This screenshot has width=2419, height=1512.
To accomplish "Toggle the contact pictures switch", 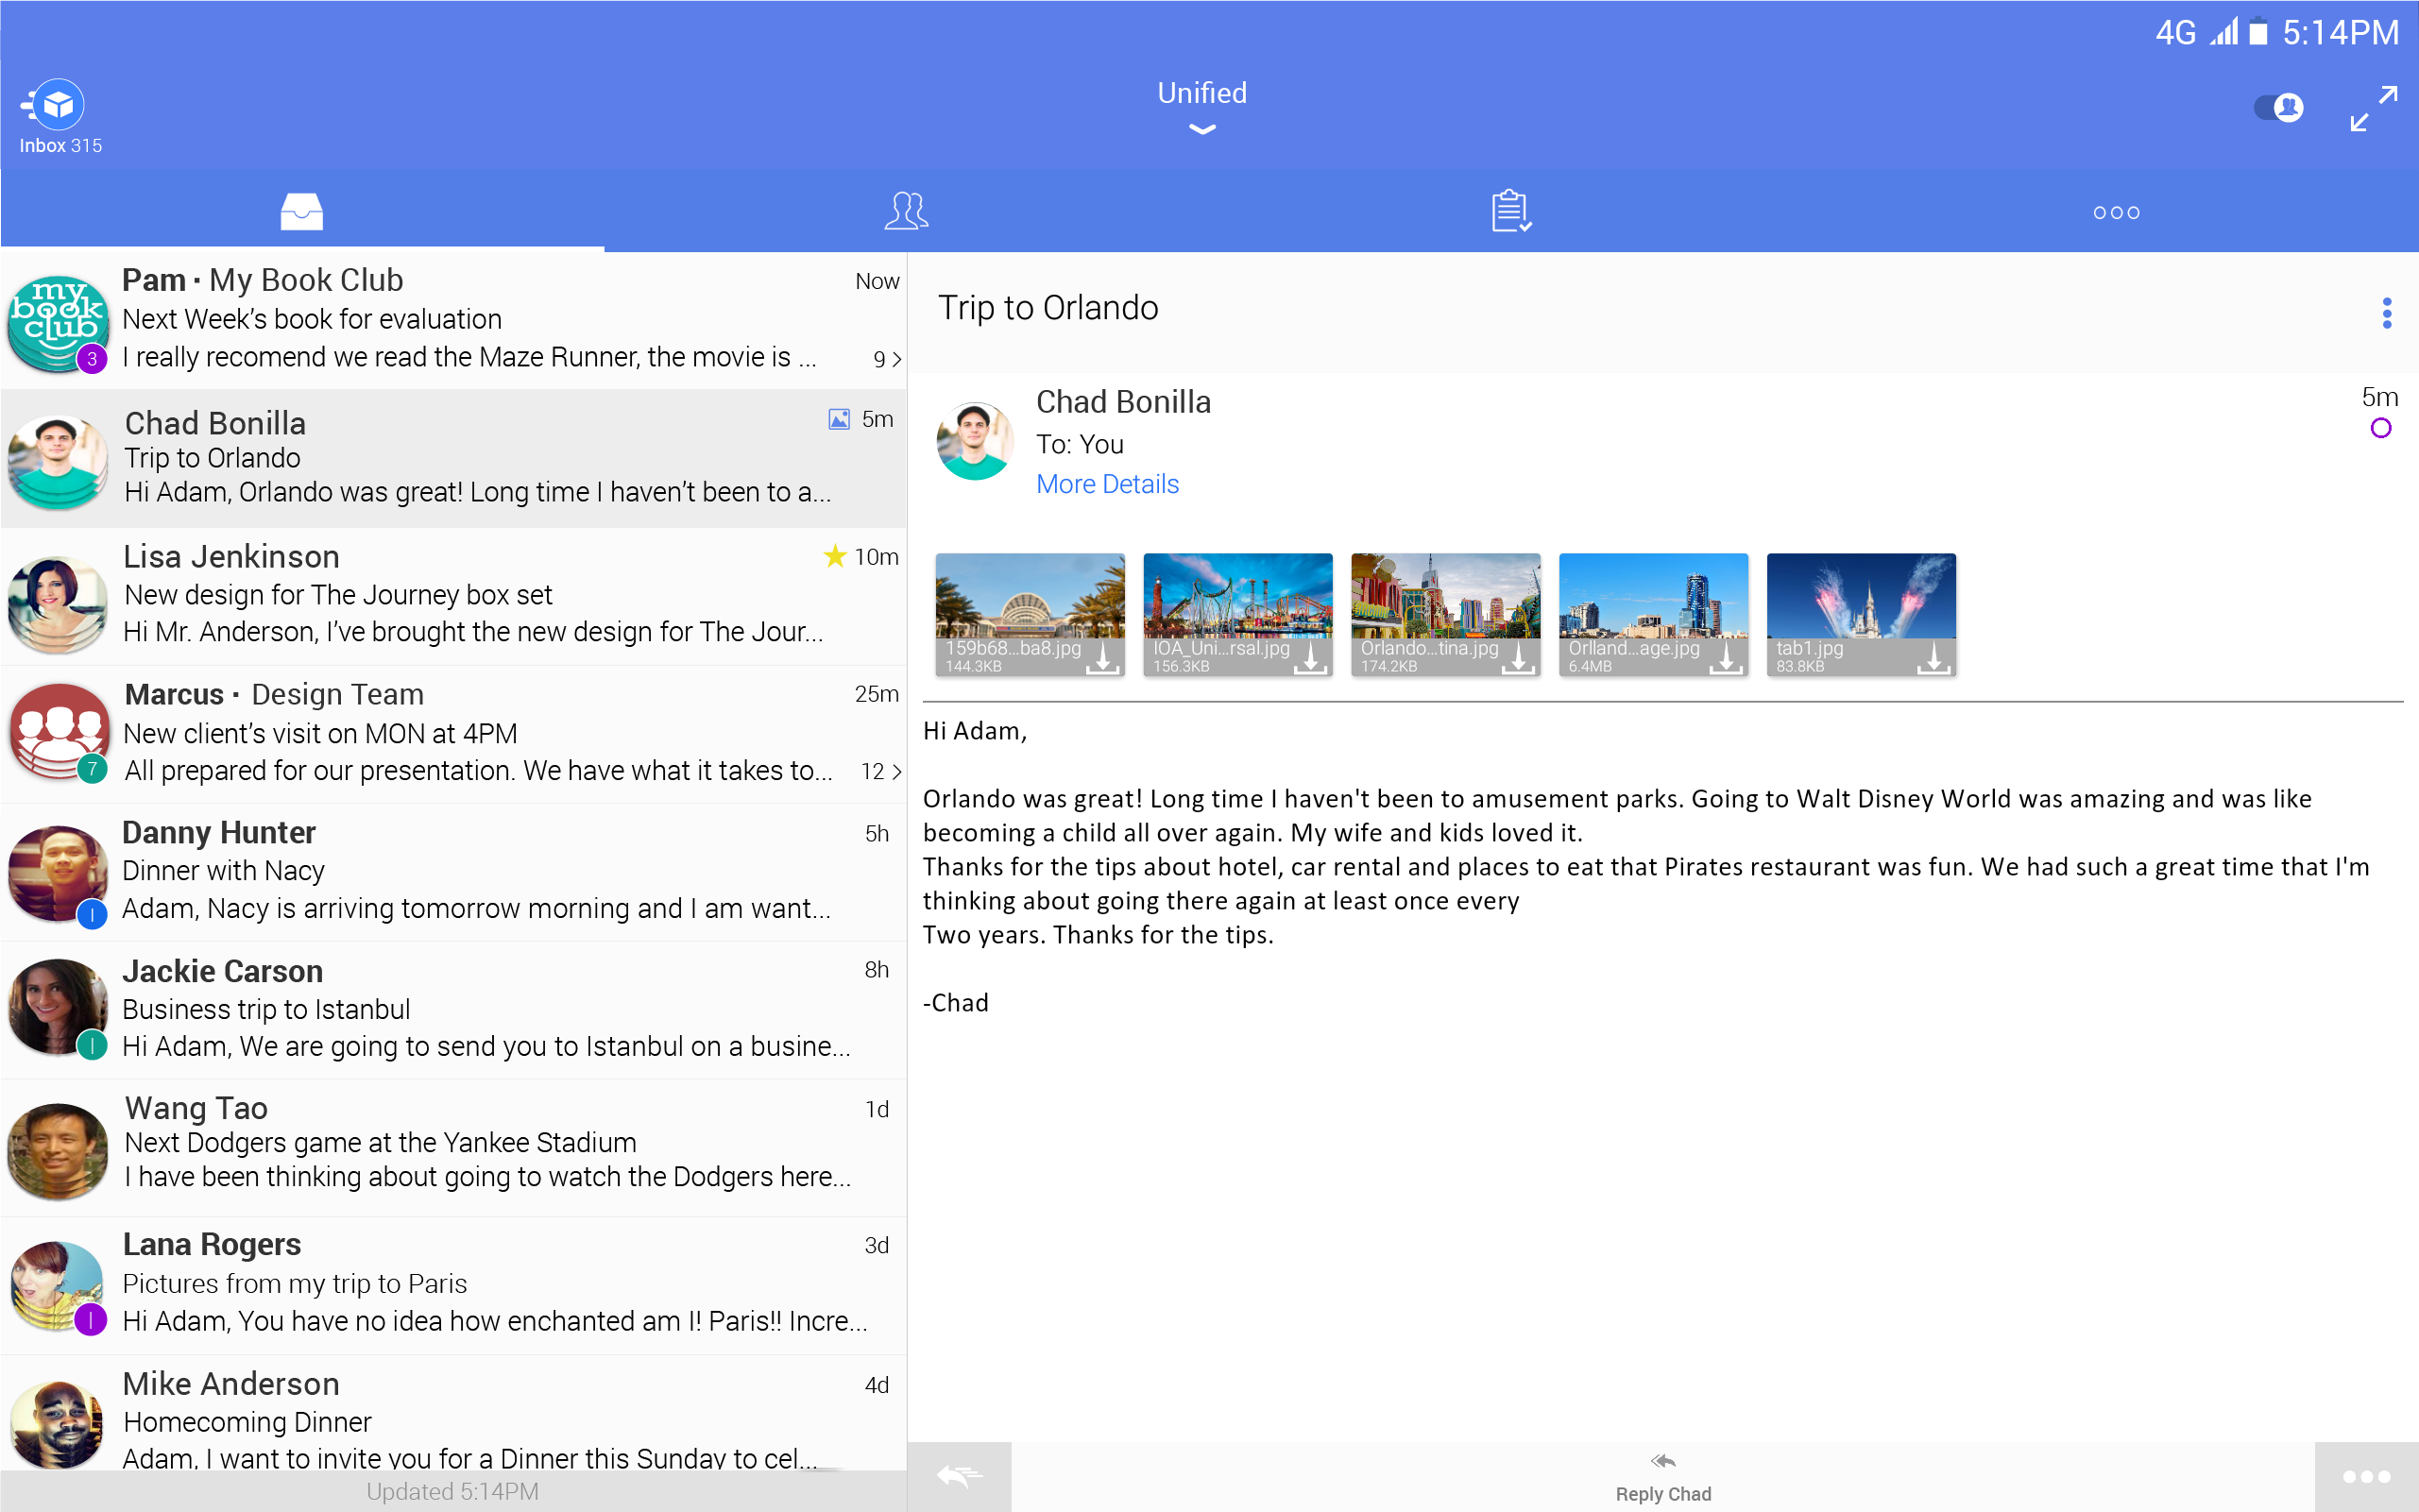I will pyautogui.click(x=2278, y=107).
